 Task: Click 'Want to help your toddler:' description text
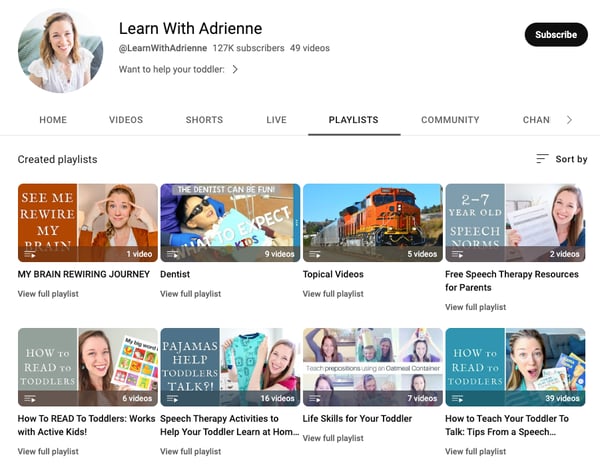point(171,69)
